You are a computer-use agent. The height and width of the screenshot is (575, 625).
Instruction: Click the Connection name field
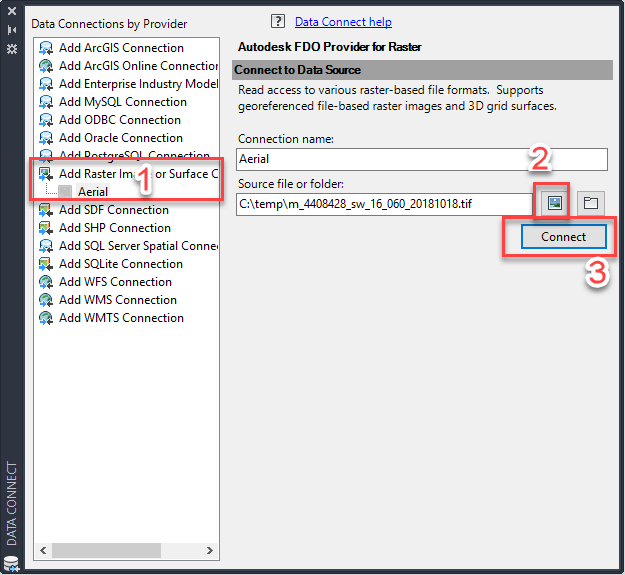[x=422, y=159]
